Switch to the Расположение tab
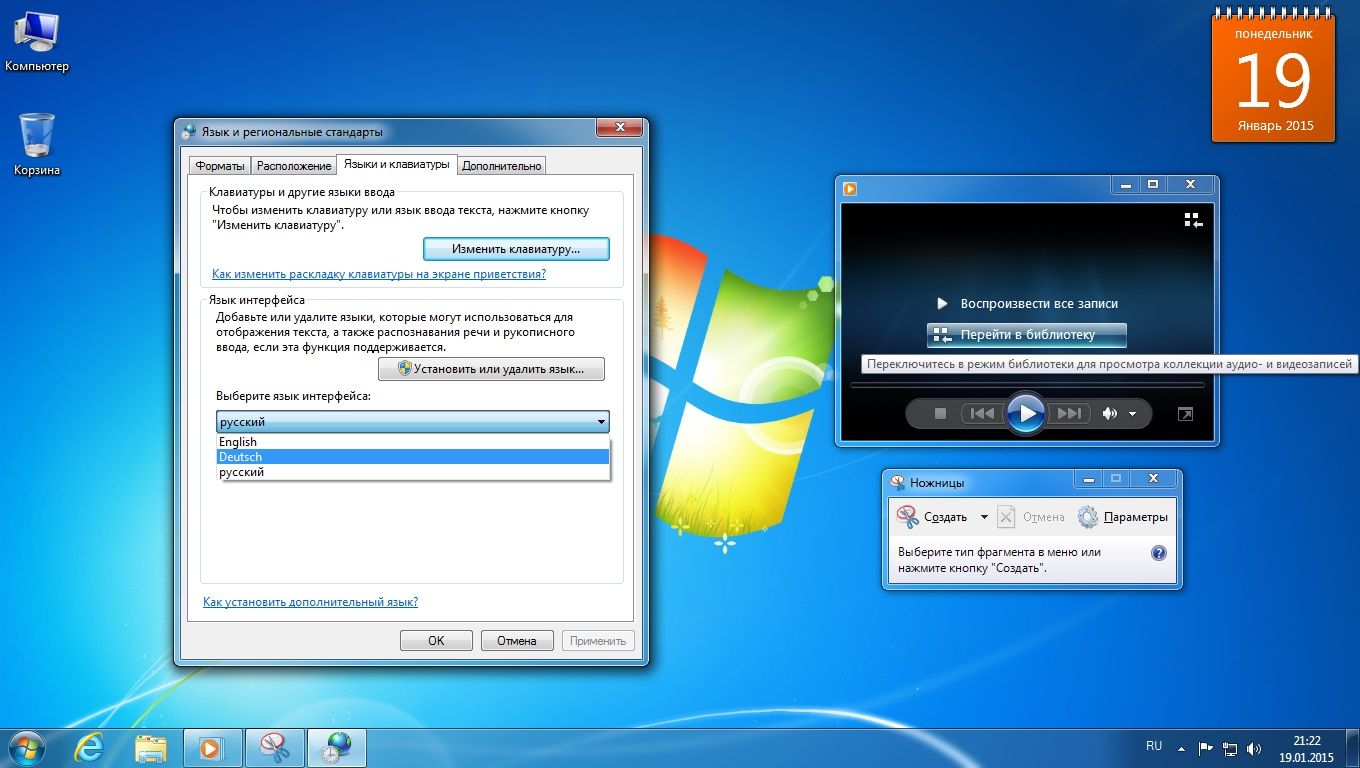This screenshot has height=768, width=1360. pyautogui.click(x=293, y=166)
